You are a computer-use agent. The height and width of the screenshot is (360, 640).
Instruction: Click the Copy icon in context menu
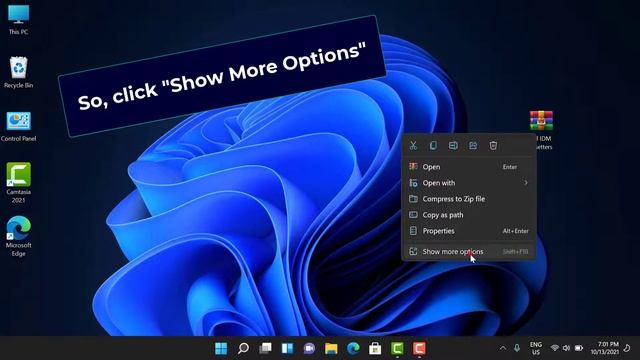tap(433, 145)
